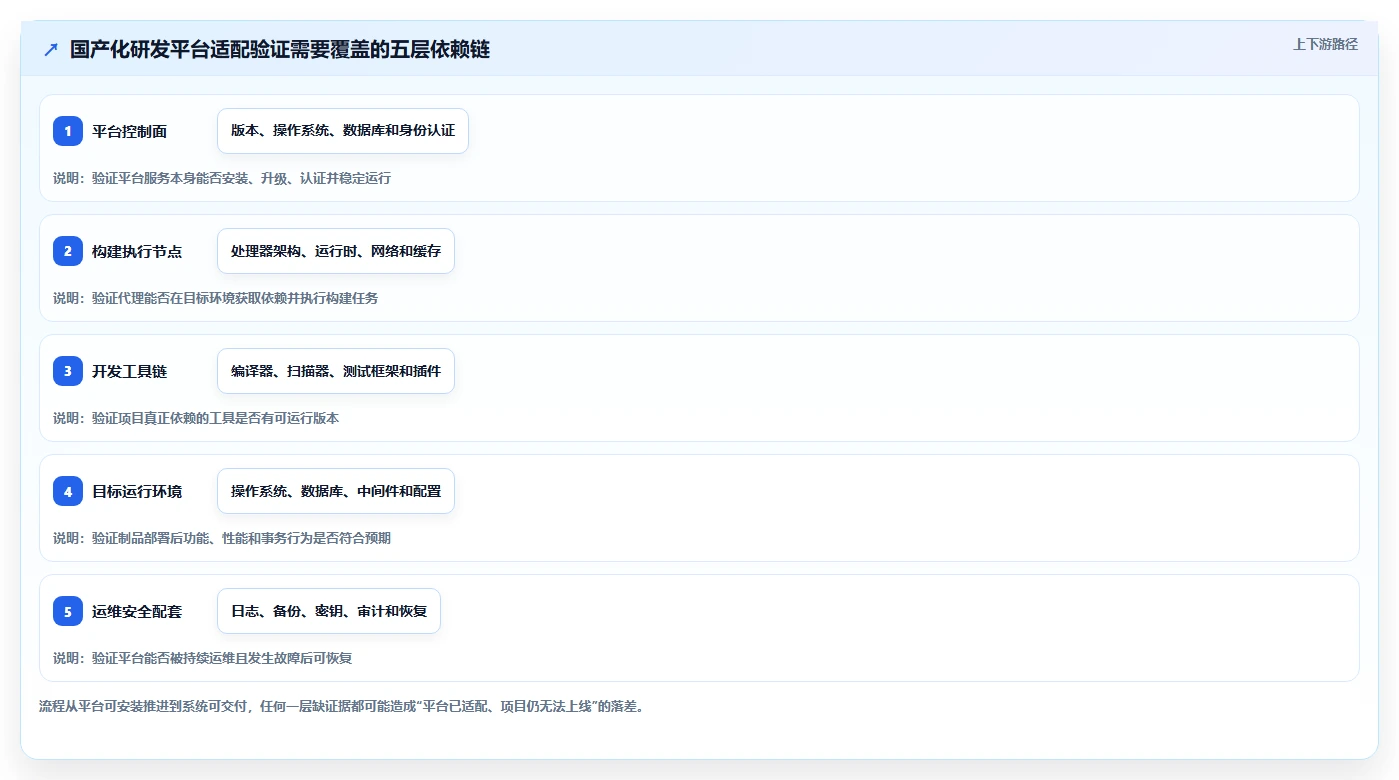Click the 上下游路径 label

tap(1325, 44)
